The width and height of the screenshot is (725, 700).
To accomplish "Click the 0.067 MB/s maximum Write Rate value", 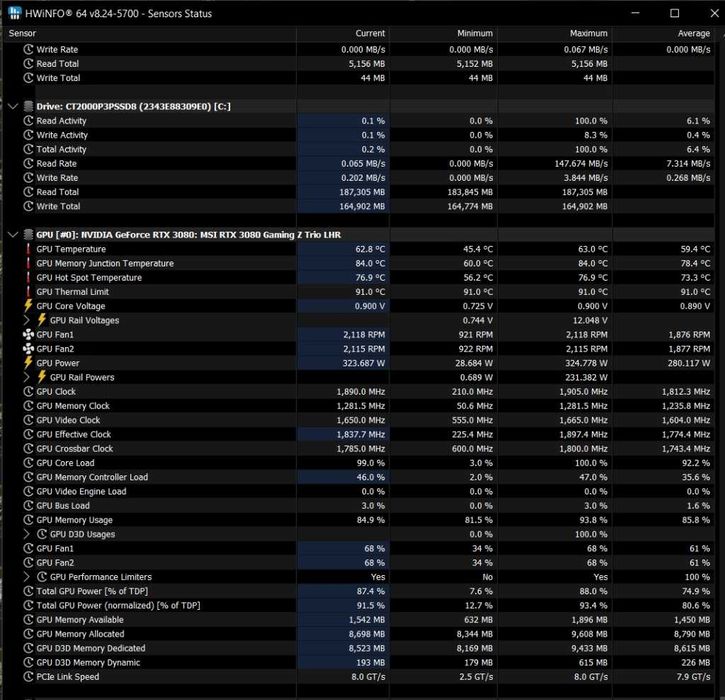I will [x=586, y=49].
